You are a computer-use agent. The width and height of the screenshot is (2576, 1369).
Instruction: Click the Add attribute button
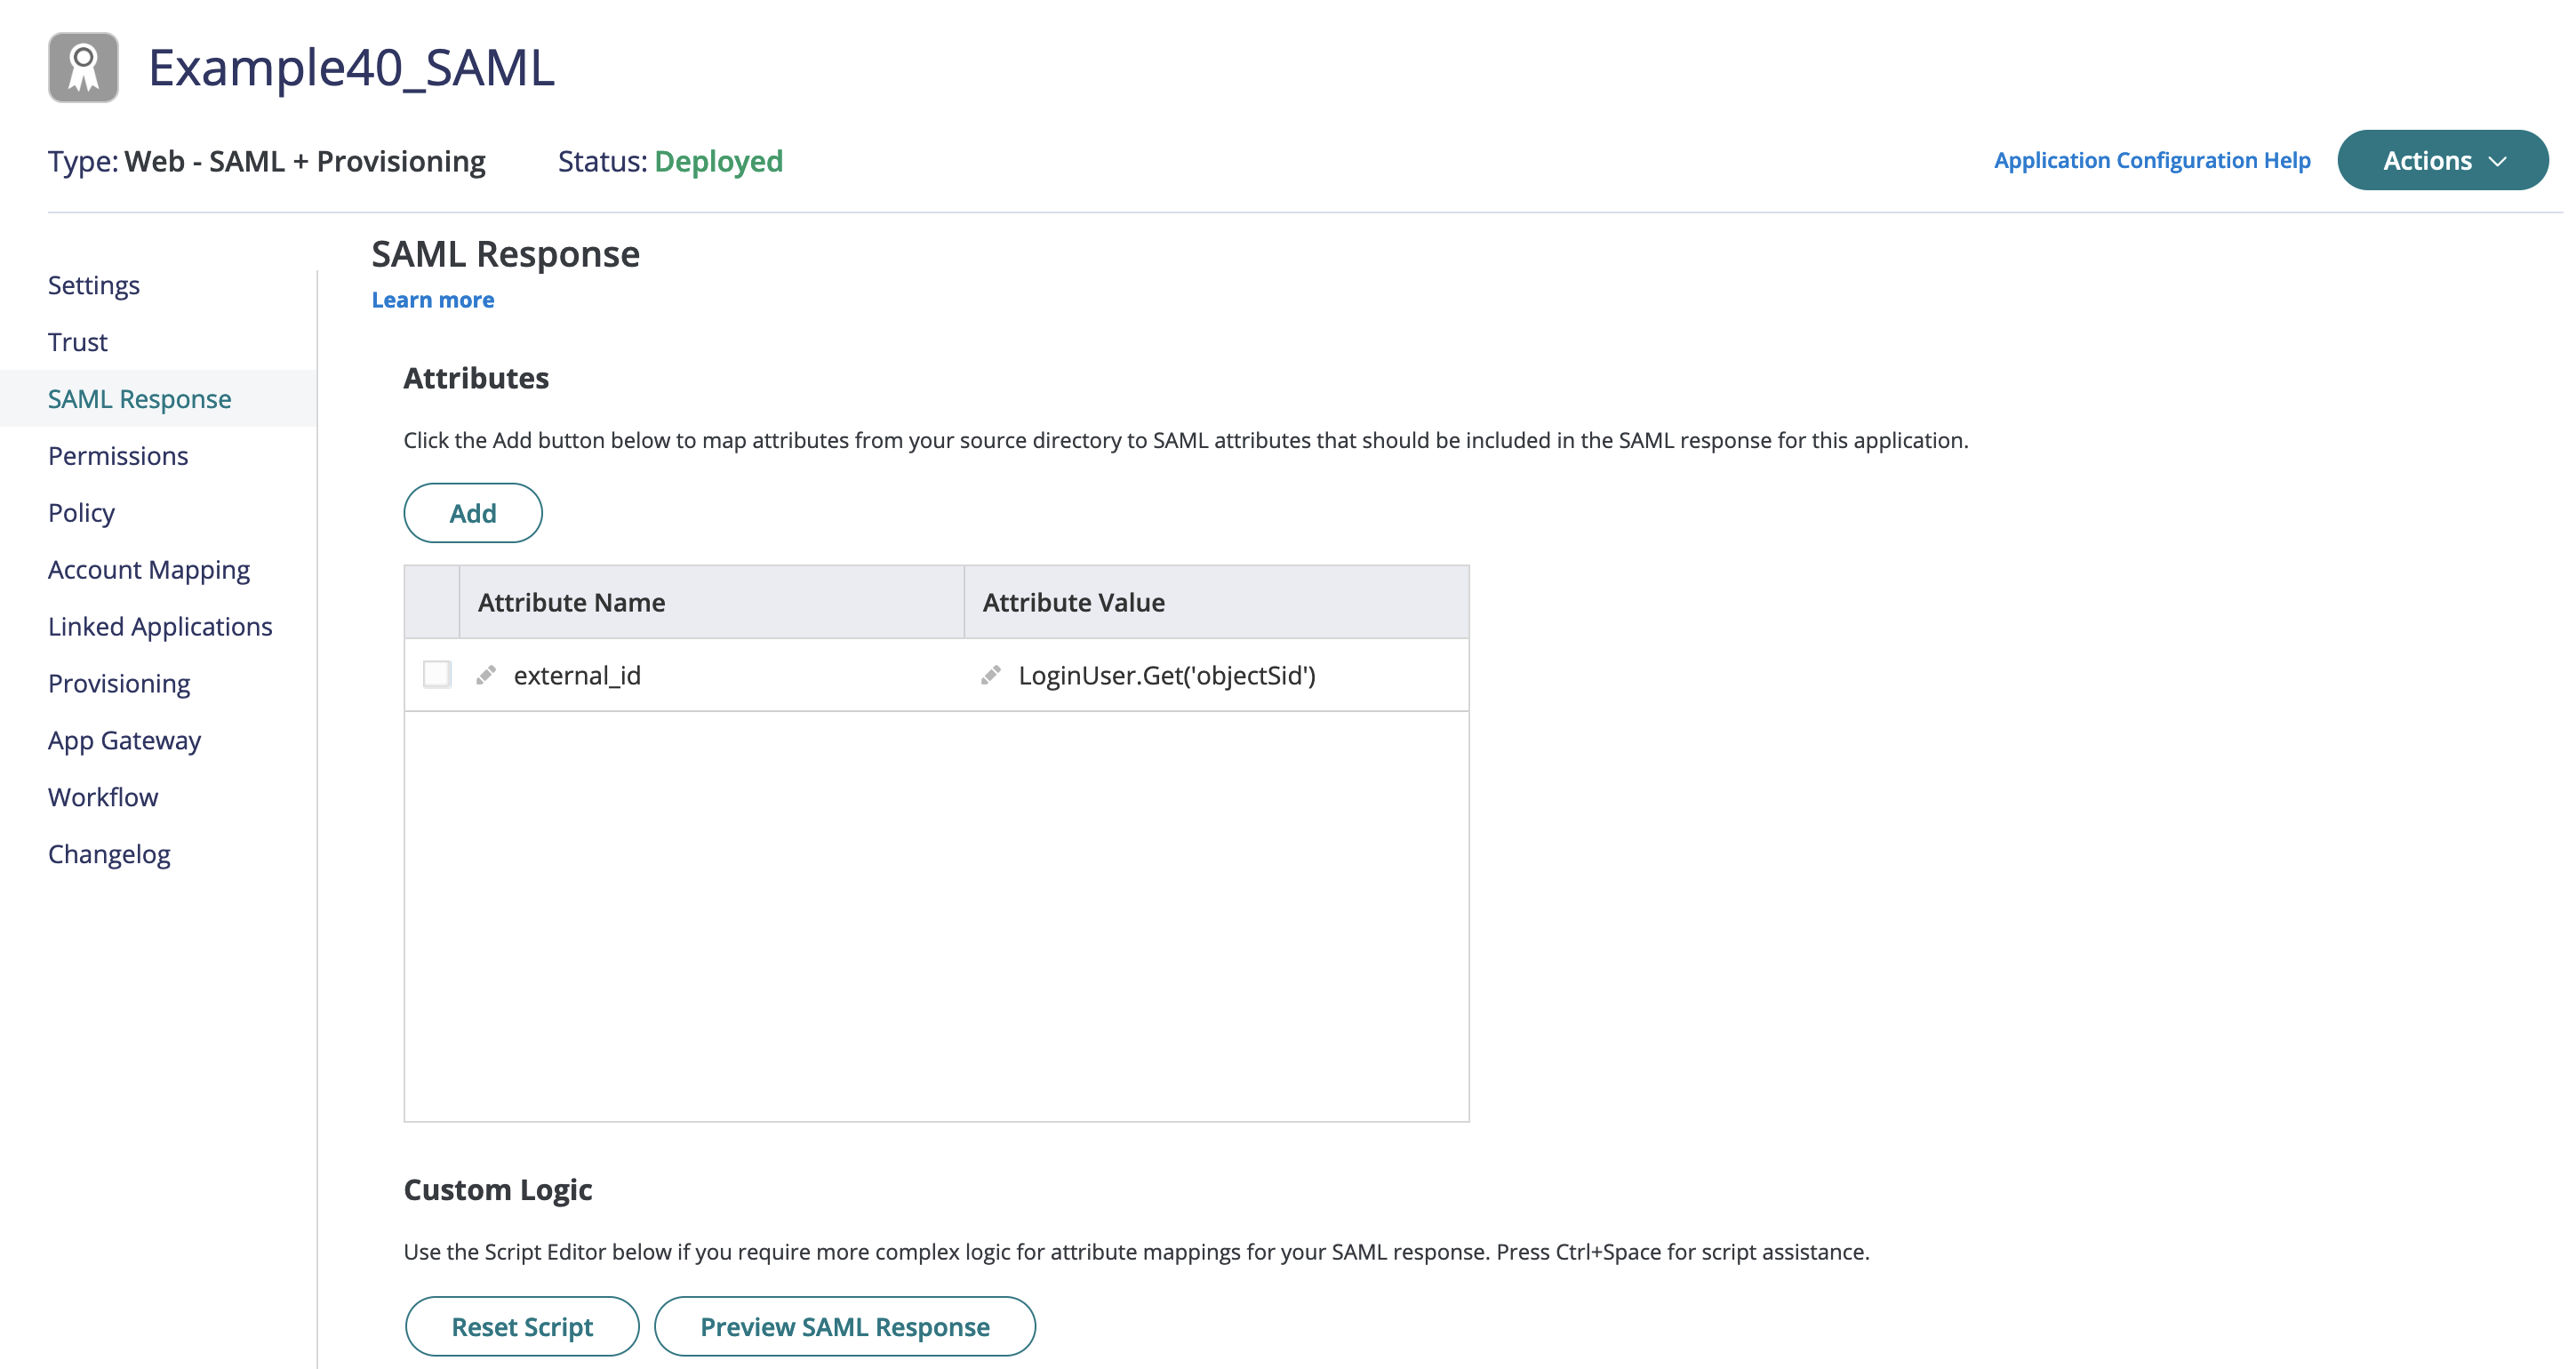[473, 513]
